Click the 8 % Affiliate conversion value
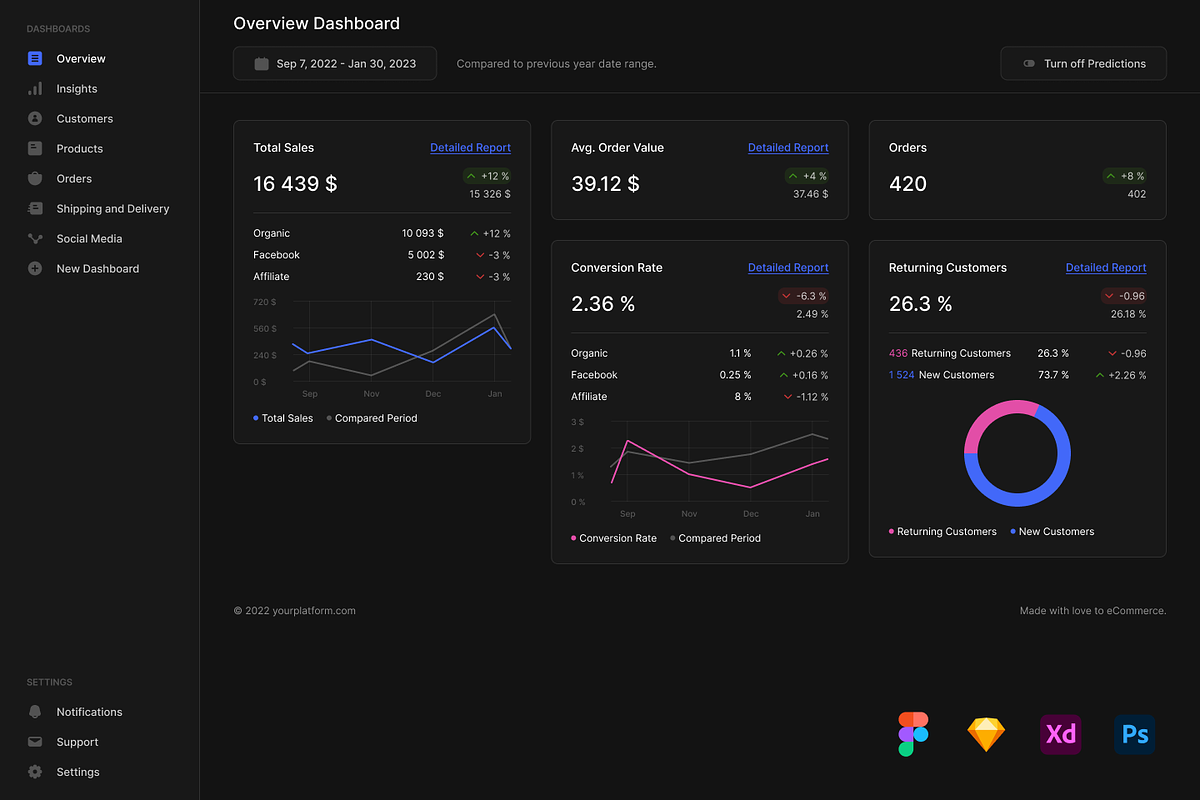 [742, 397]
